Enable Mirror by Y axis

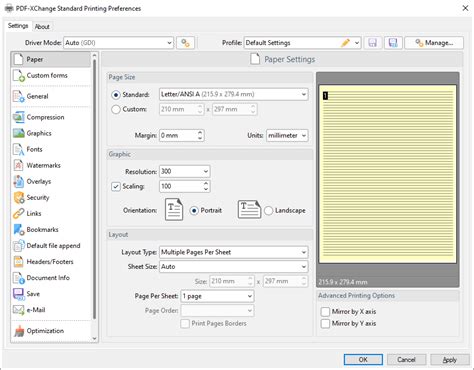click(325, 324)
